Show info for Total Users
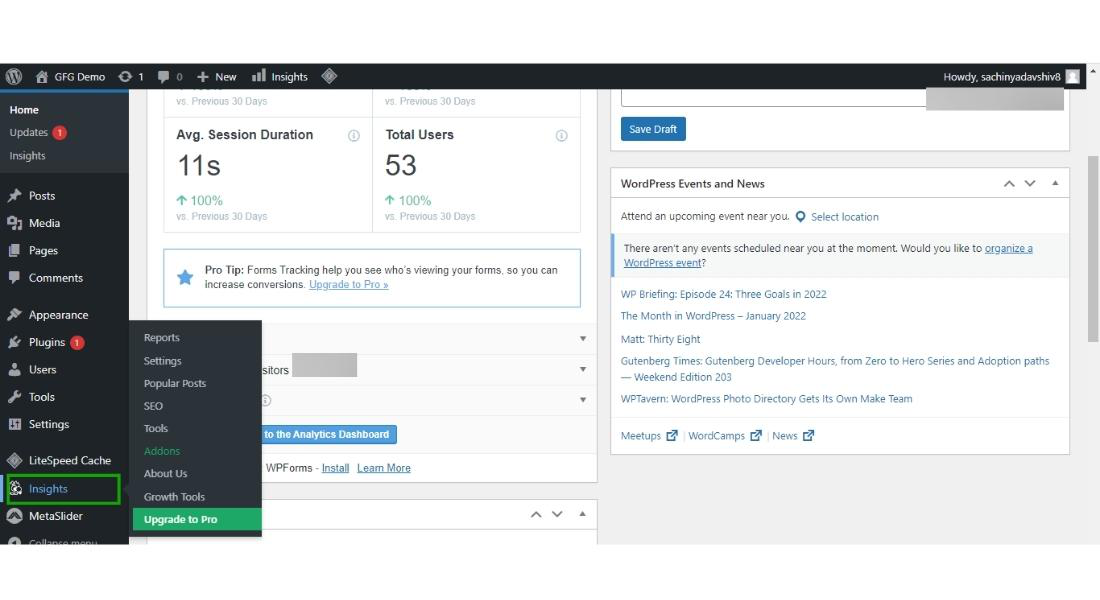 tap(562, 135)
